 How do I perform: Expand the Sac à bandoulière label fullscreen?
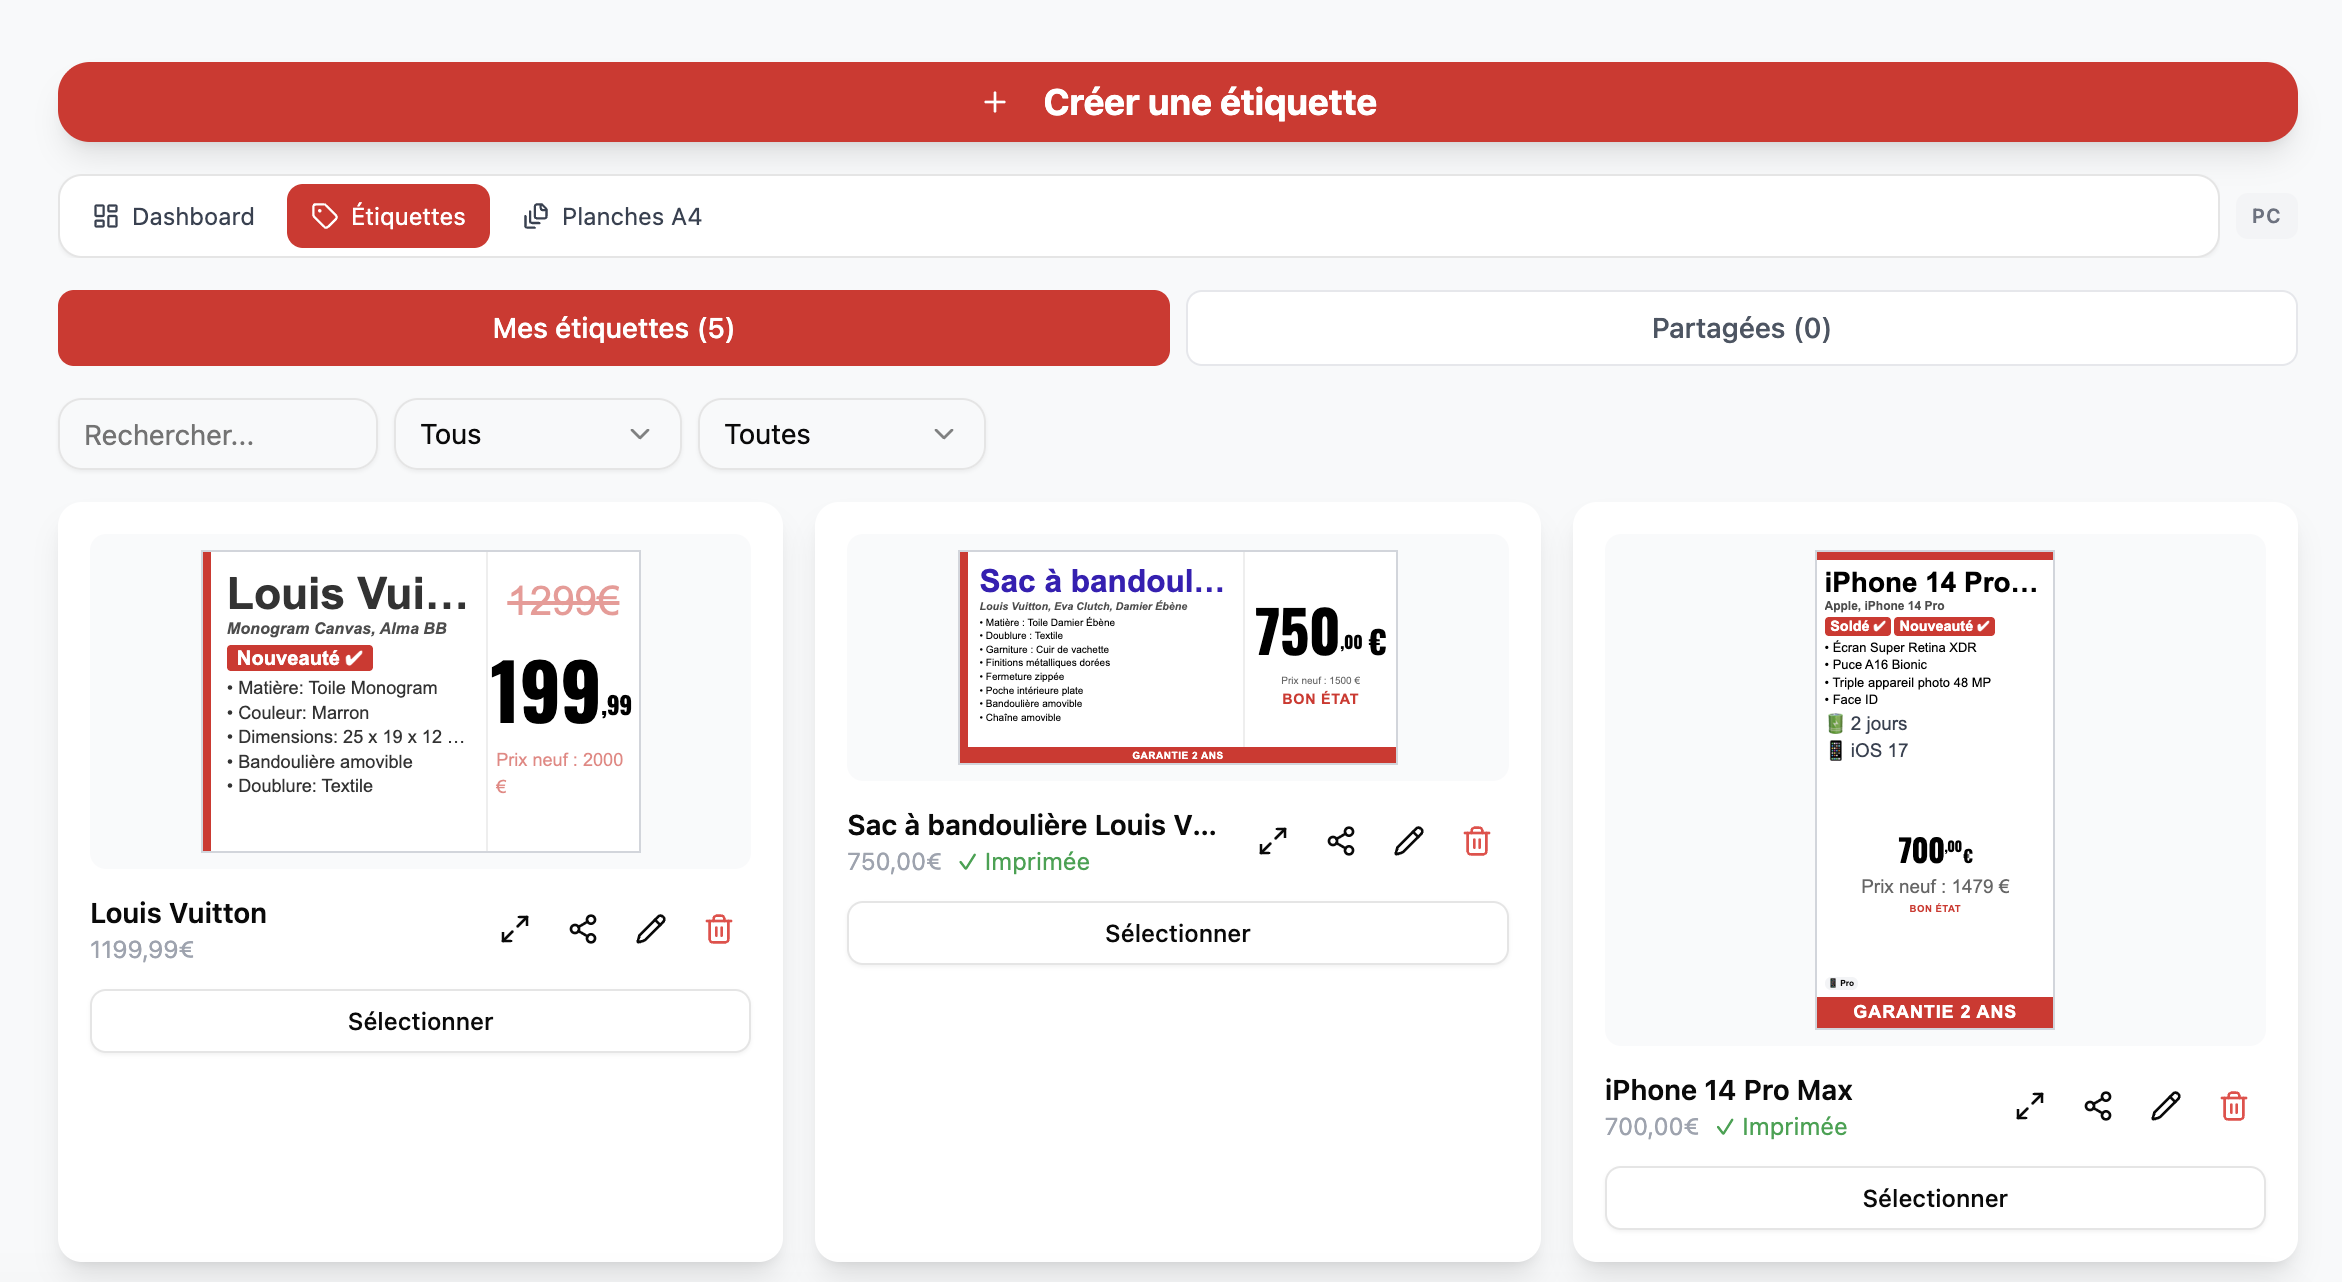[x=1273, y=841]
